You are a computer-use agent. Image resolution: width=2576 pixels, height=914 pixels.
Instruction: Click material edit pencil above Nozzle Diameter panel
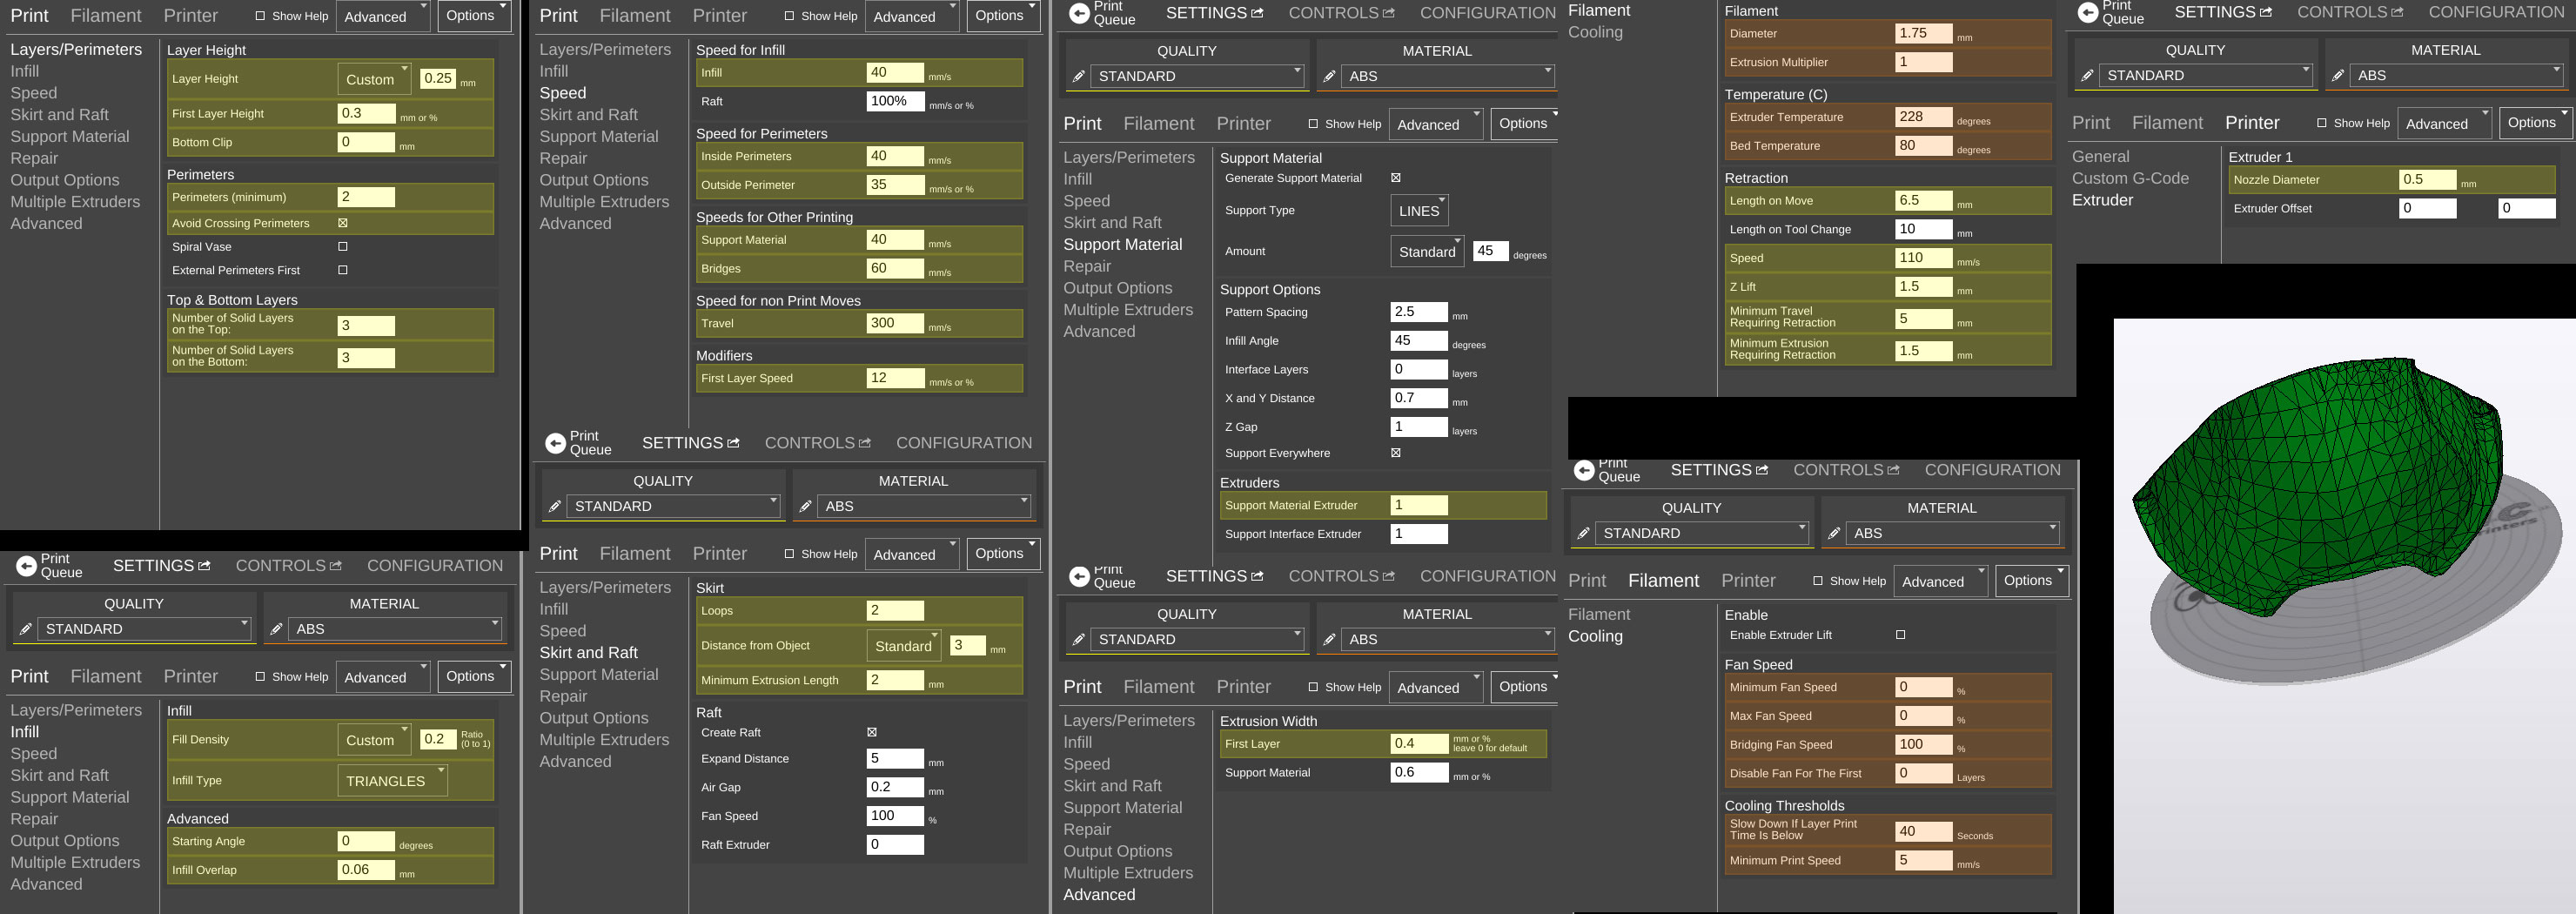click(2337, 75)
